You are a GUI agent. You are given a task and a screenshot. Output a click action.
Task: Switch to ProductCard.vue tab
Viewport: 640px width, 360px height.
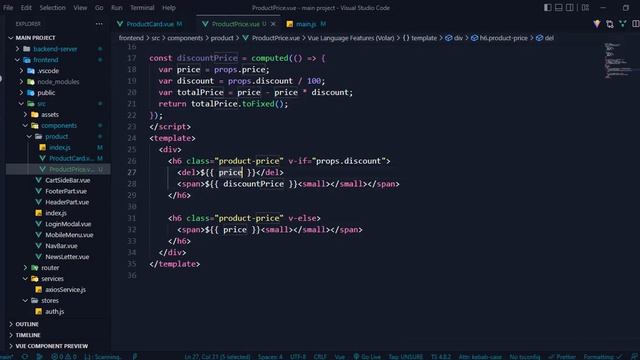pyautogui.click(x=150, y=24)
